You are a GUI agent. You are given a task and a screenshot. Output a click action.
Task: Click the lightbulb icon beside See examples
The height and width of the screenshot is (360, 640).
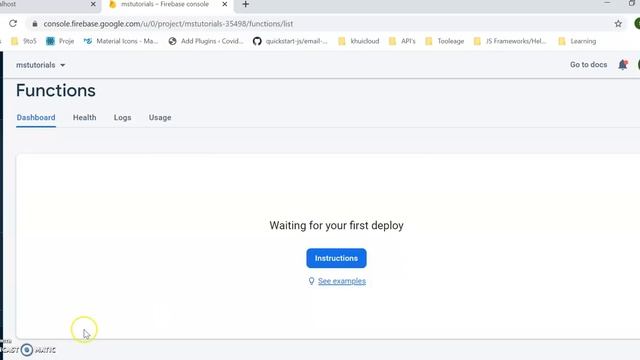(x=311, y=281)
